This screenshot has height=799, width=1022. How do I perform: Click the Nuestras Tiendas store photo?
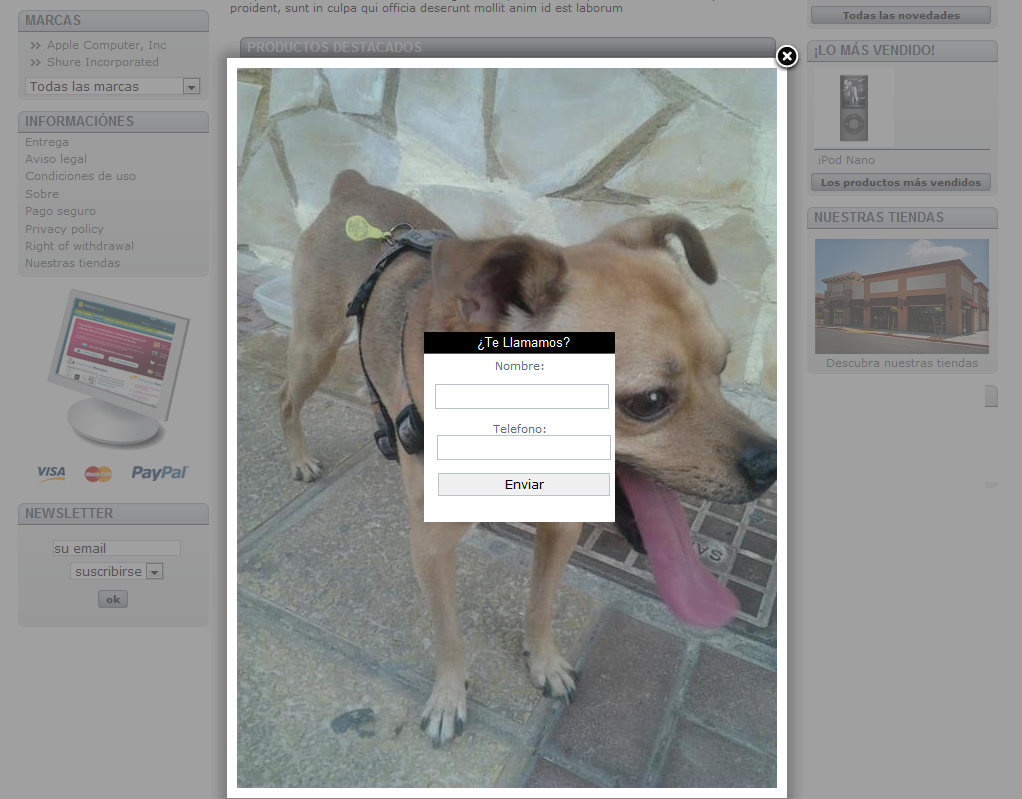pyautogui.click(x=901, y=295)
